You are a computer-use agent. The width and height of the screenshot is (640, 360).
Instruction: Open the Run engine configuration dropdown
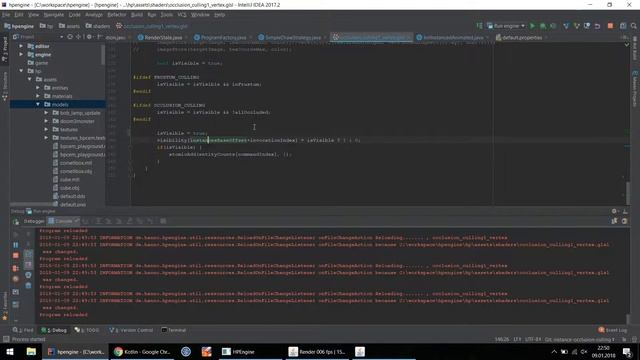coord(506,26)
